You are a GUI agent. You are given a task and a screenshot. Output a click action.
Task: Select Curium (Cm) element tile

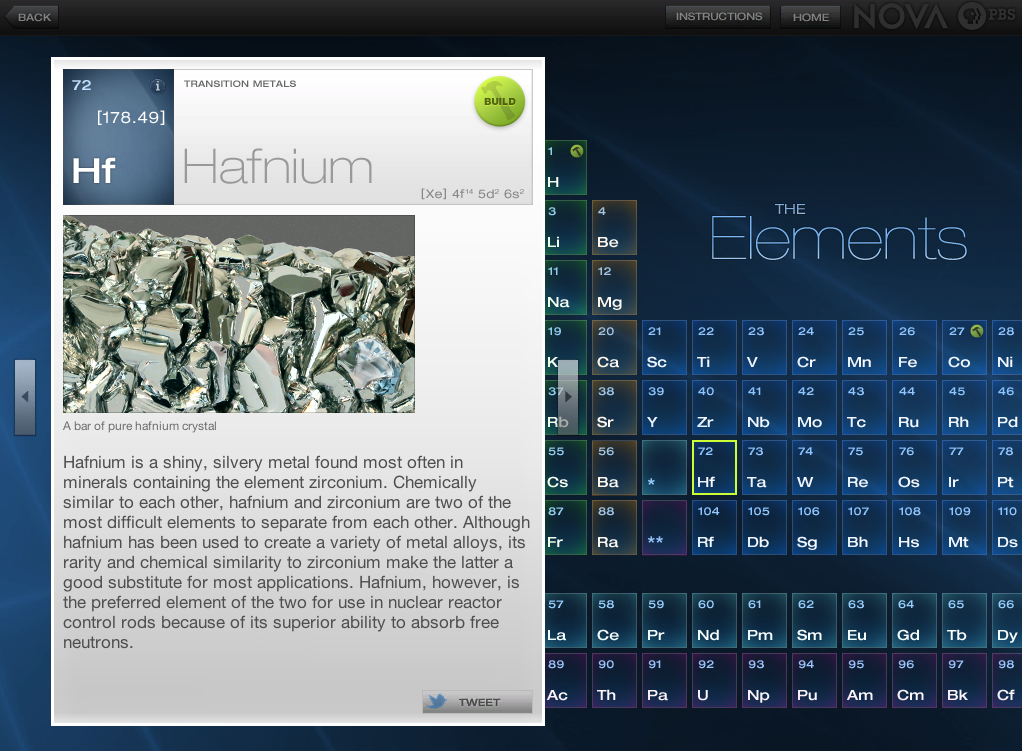pyautogui.click(x=914, y=681)
